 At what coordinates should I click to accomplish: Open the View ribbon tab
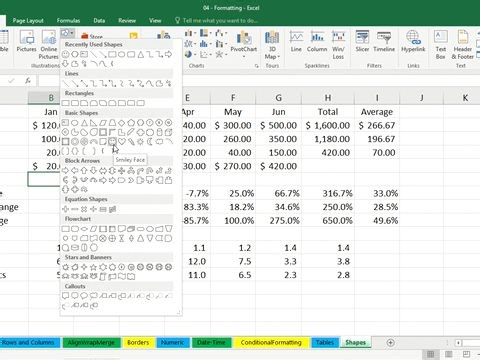click(155, 21)
